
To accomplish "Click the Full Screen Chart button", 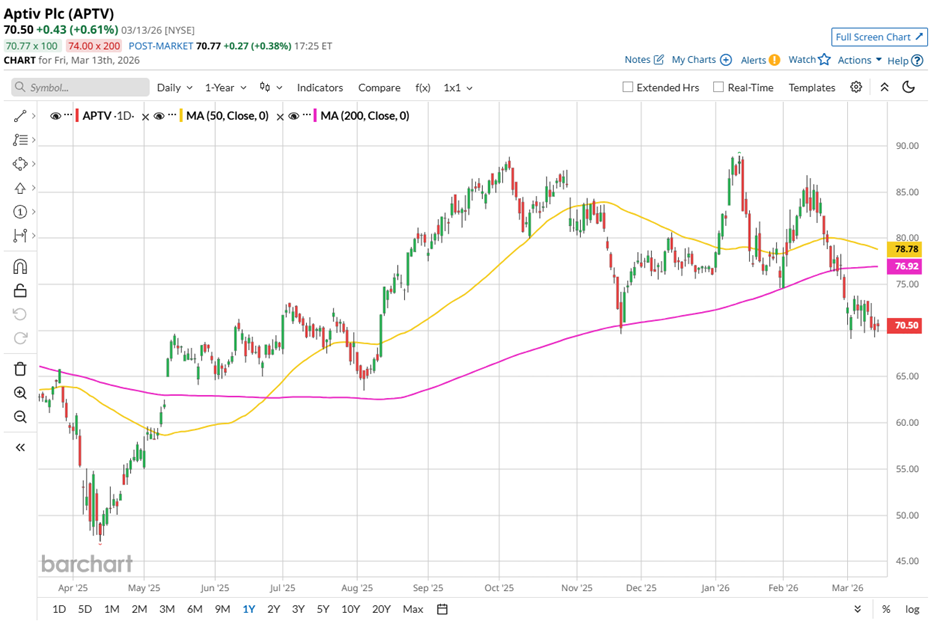I will point(878,37).
